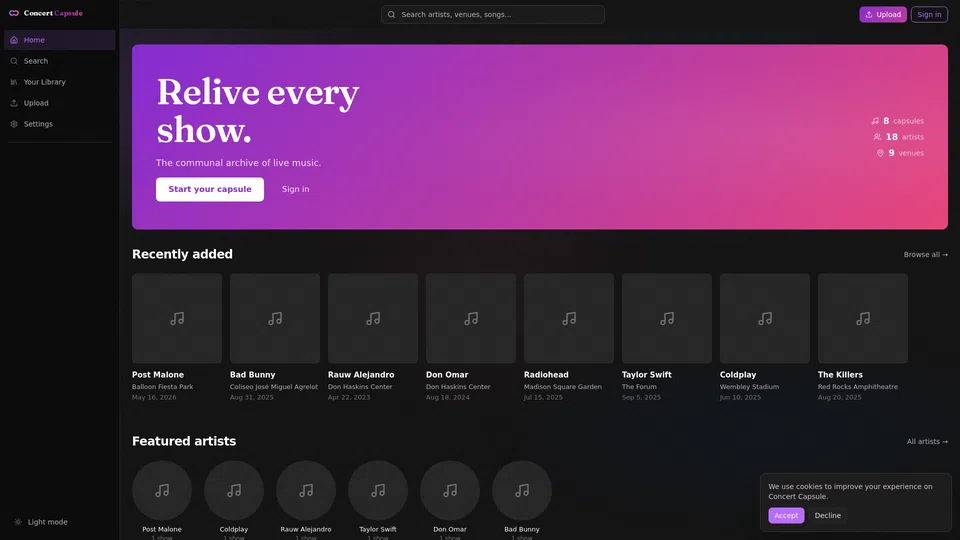The image size is (960, 540).
Task: Click the 'Red Rocks Amphitheatre' venue text
Action: pyautogui.click(x=858, y=387)
